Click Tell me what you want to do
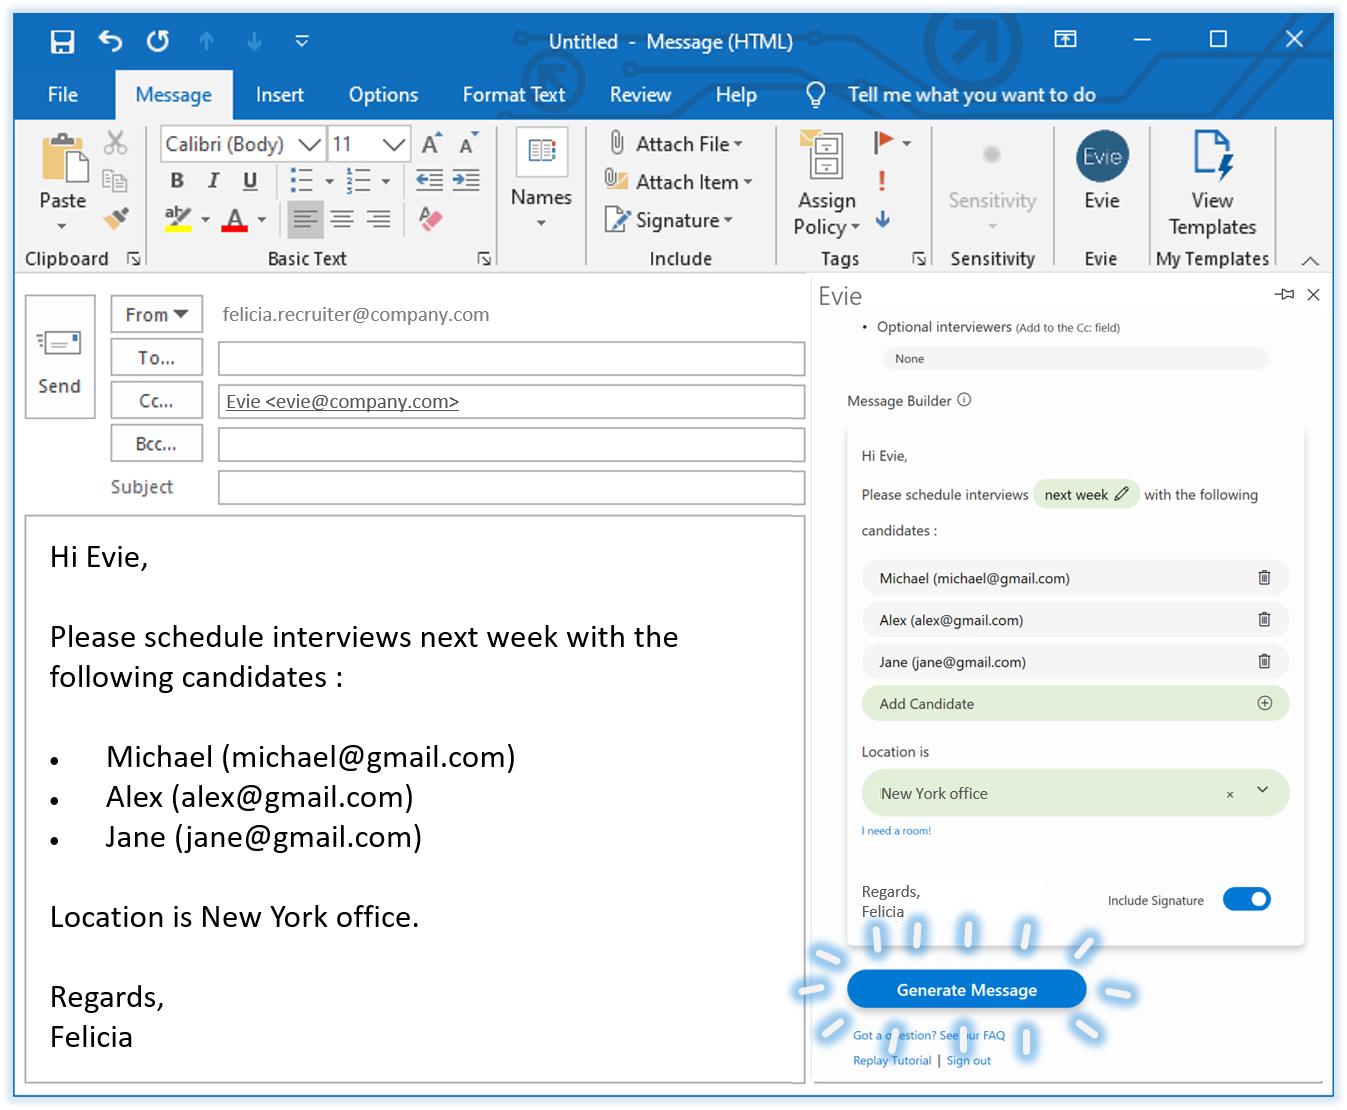1347x1110 pixels. [x=971, y=94]
